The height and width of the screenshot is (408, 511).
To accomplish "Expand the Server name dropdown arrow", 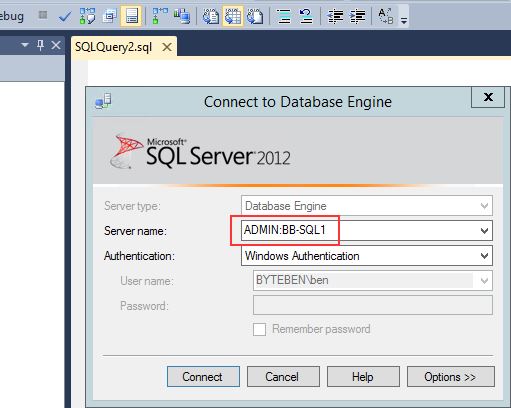I will click(x=484, y=230).
